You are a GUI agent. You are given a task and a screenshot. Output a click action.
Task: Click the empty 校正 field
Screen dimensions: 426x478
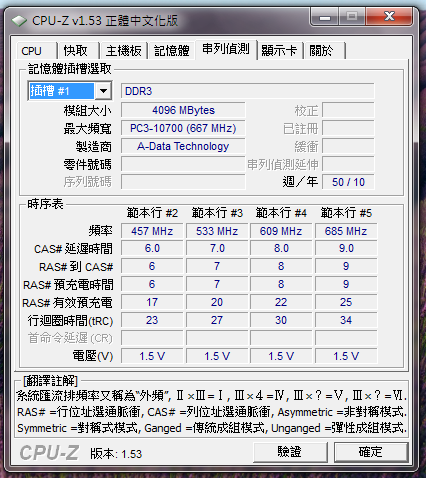348,110
